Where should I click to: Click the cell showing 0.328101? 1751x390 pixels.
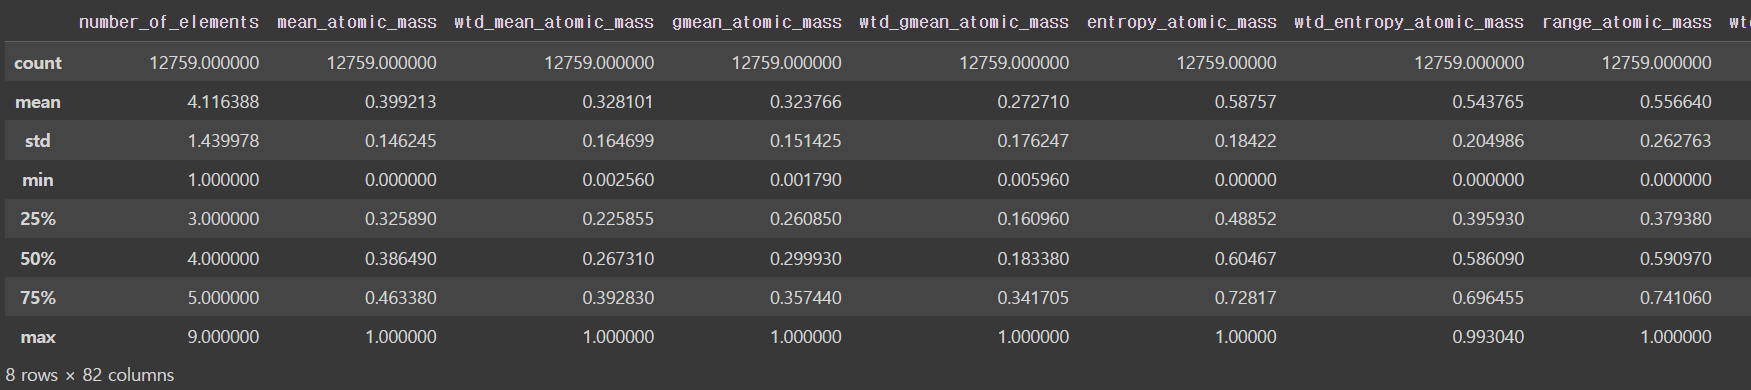(618, 102)
